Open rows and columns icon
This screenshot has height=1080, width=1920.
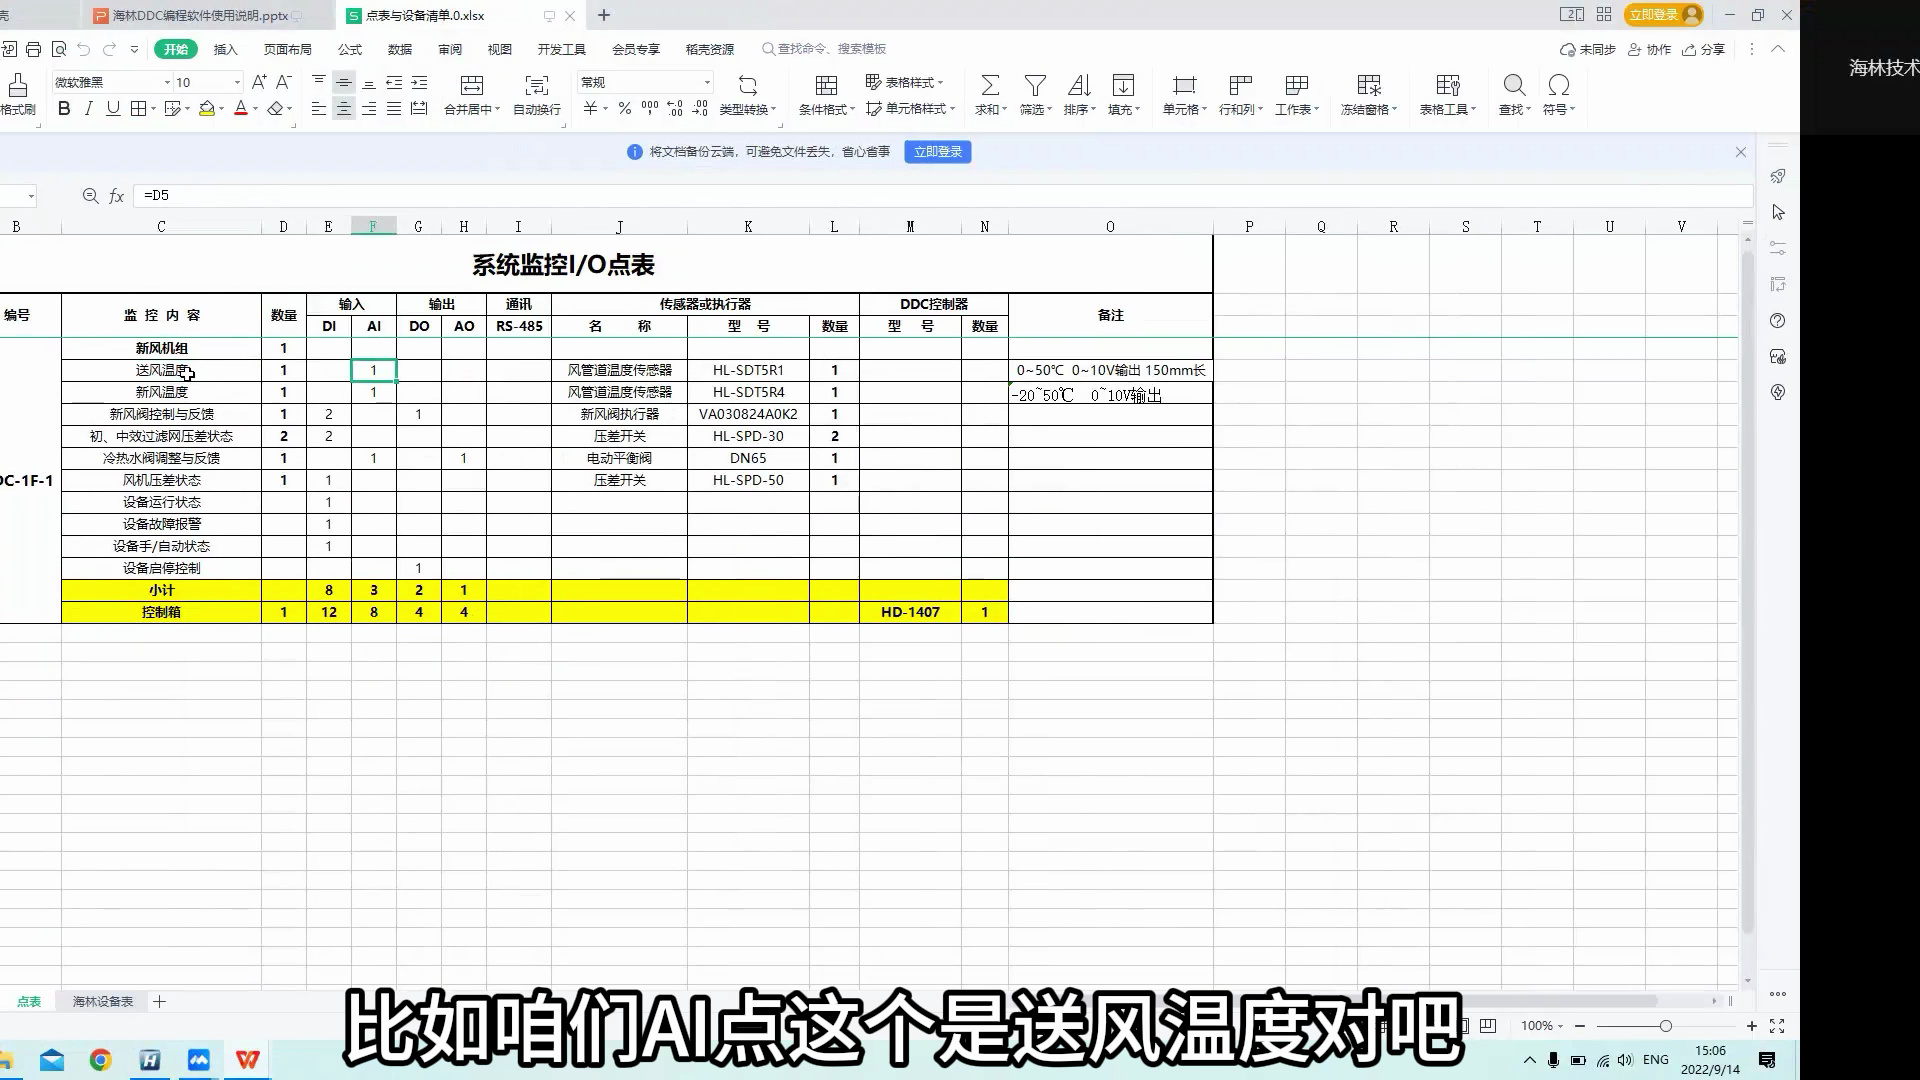pos(1241,86)
